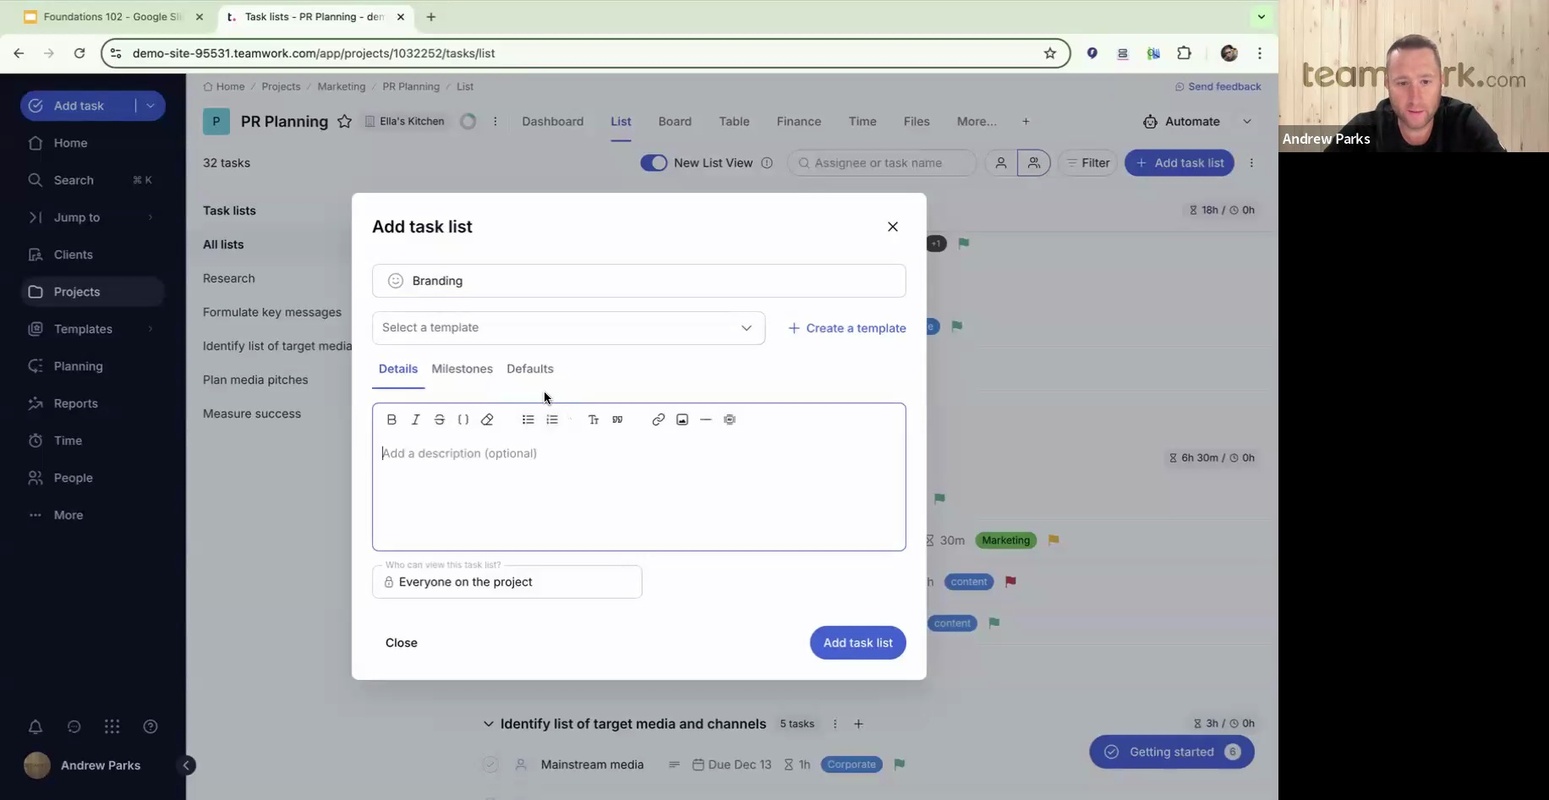Open the Defaults tab
Screen dimensions: 1549x800
pos(530,369)
